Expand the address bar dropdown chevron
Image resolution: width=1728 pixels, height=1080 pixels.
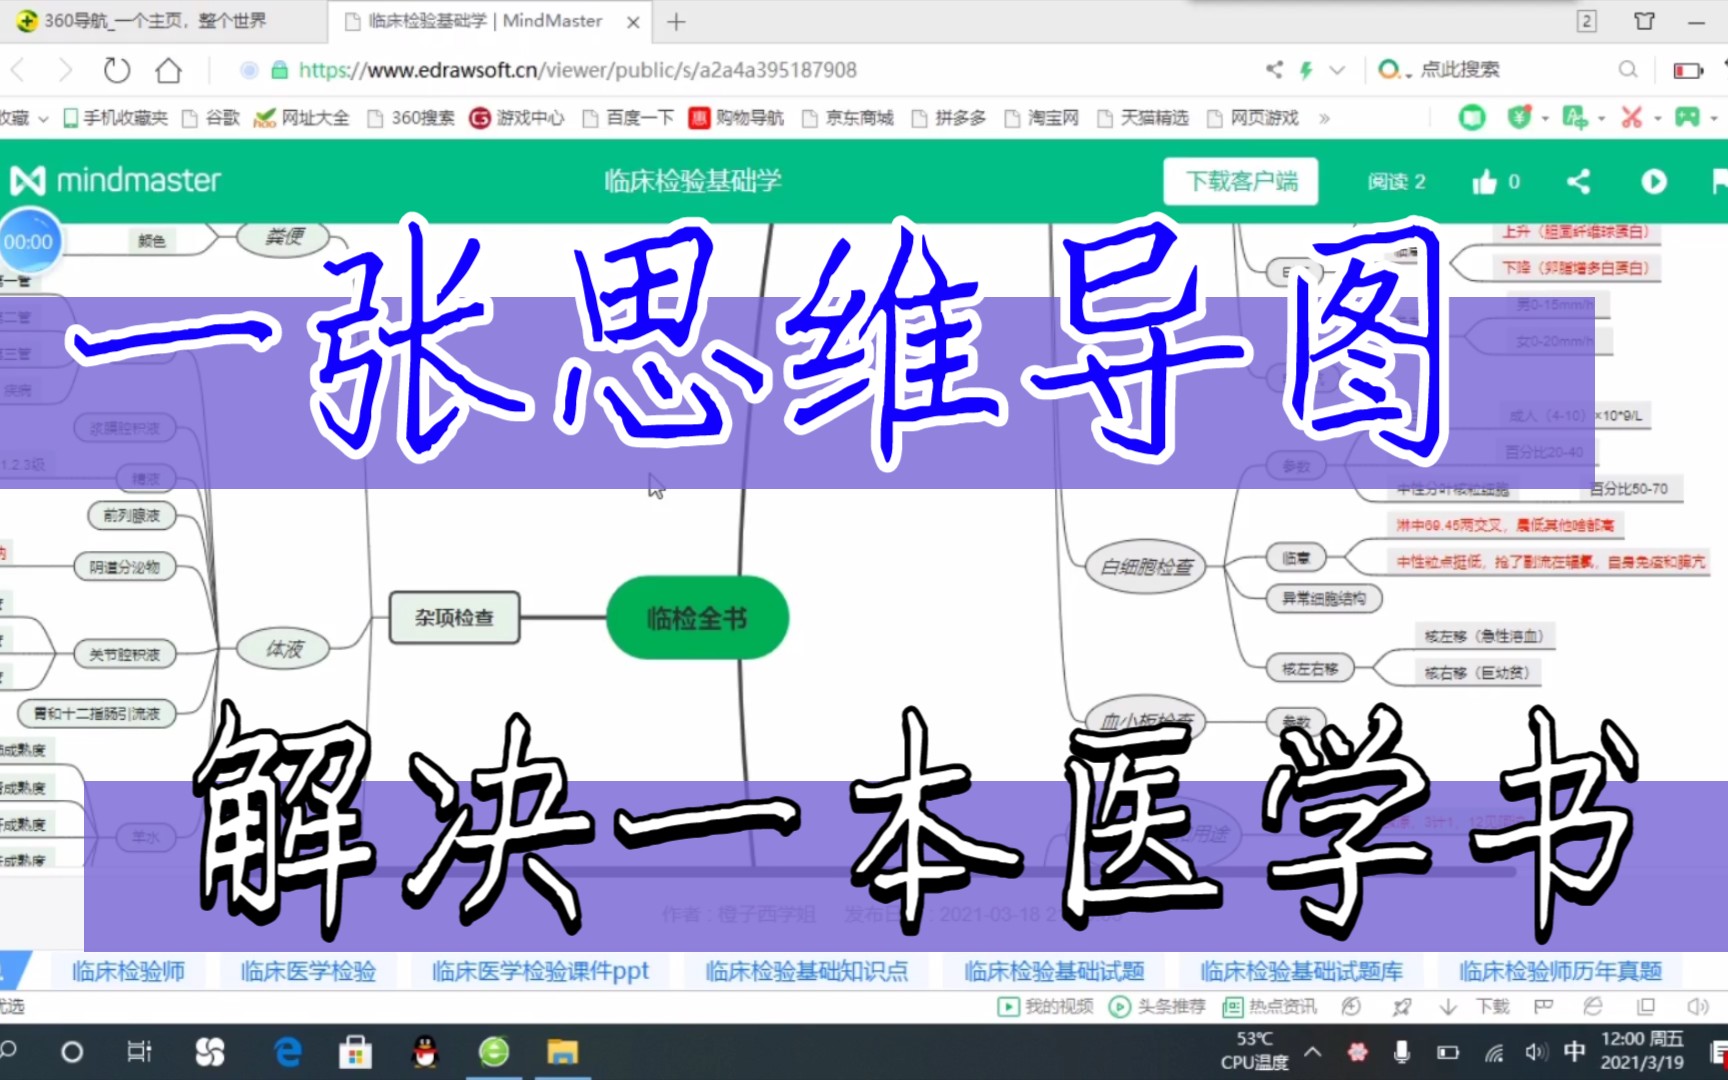[1337, 70]
